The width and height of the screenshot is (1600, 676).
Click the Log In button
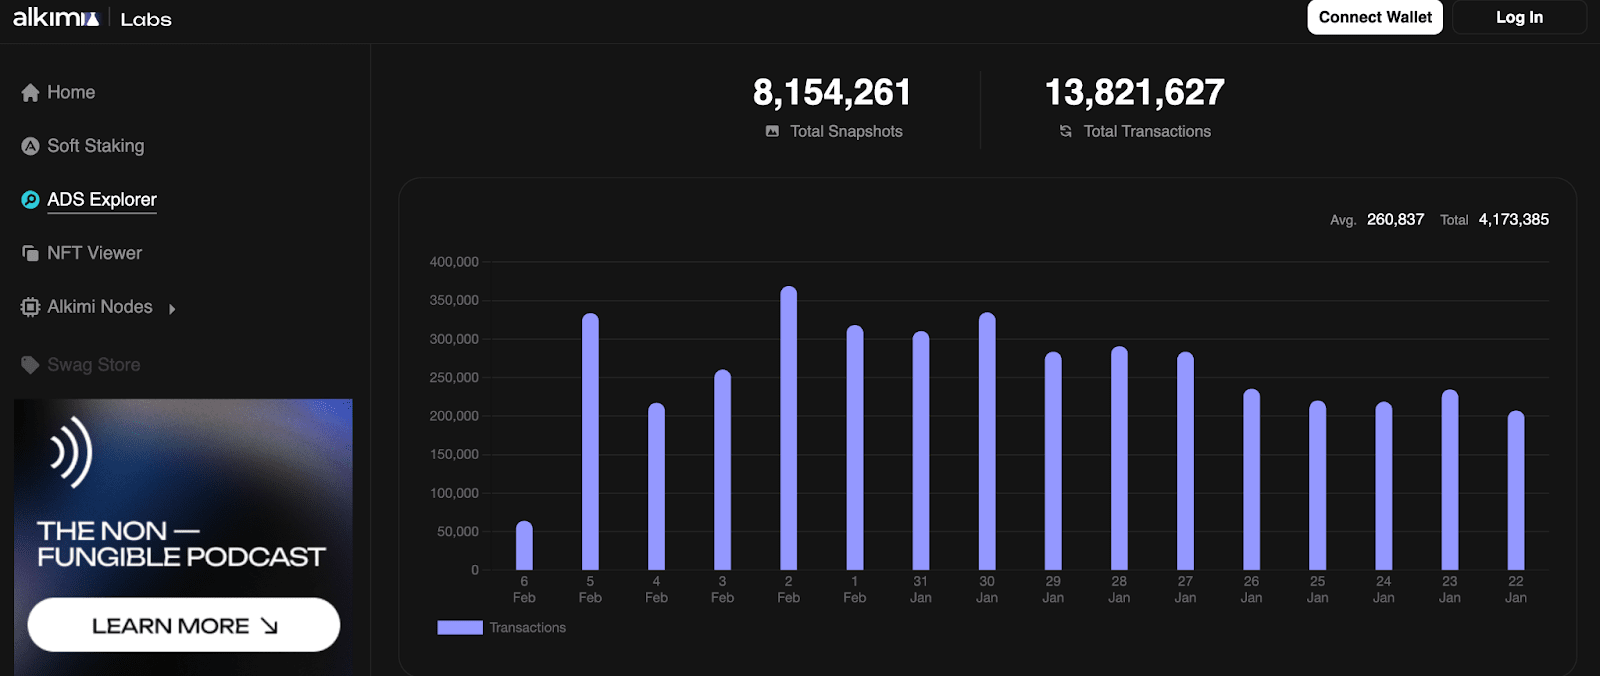[1518, 17]
